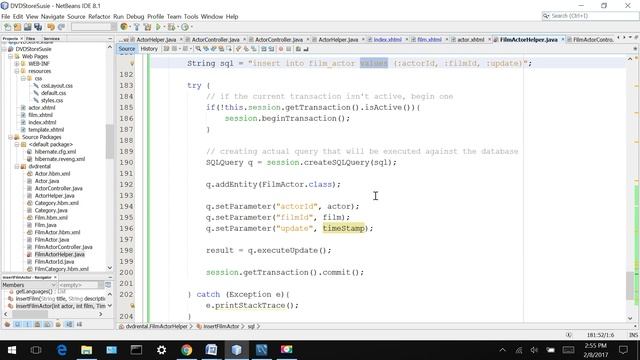Open the Tools menu
Viewport: 640px width, 360px height.
[x=191, y=16]
